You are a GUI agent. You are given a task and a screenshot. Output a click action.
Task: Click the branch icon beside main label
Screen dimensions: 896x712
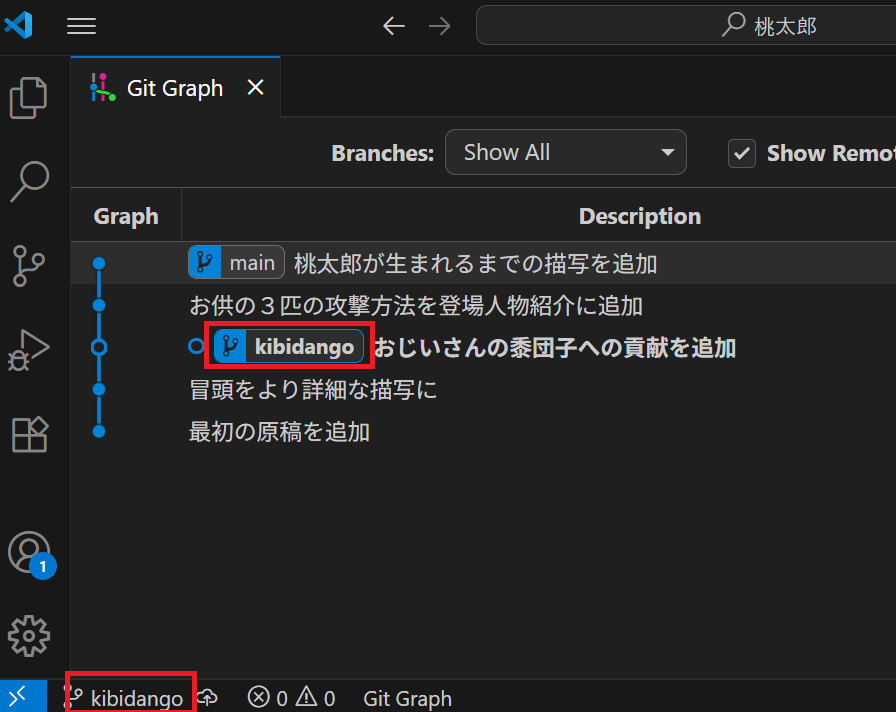[205, 262]
